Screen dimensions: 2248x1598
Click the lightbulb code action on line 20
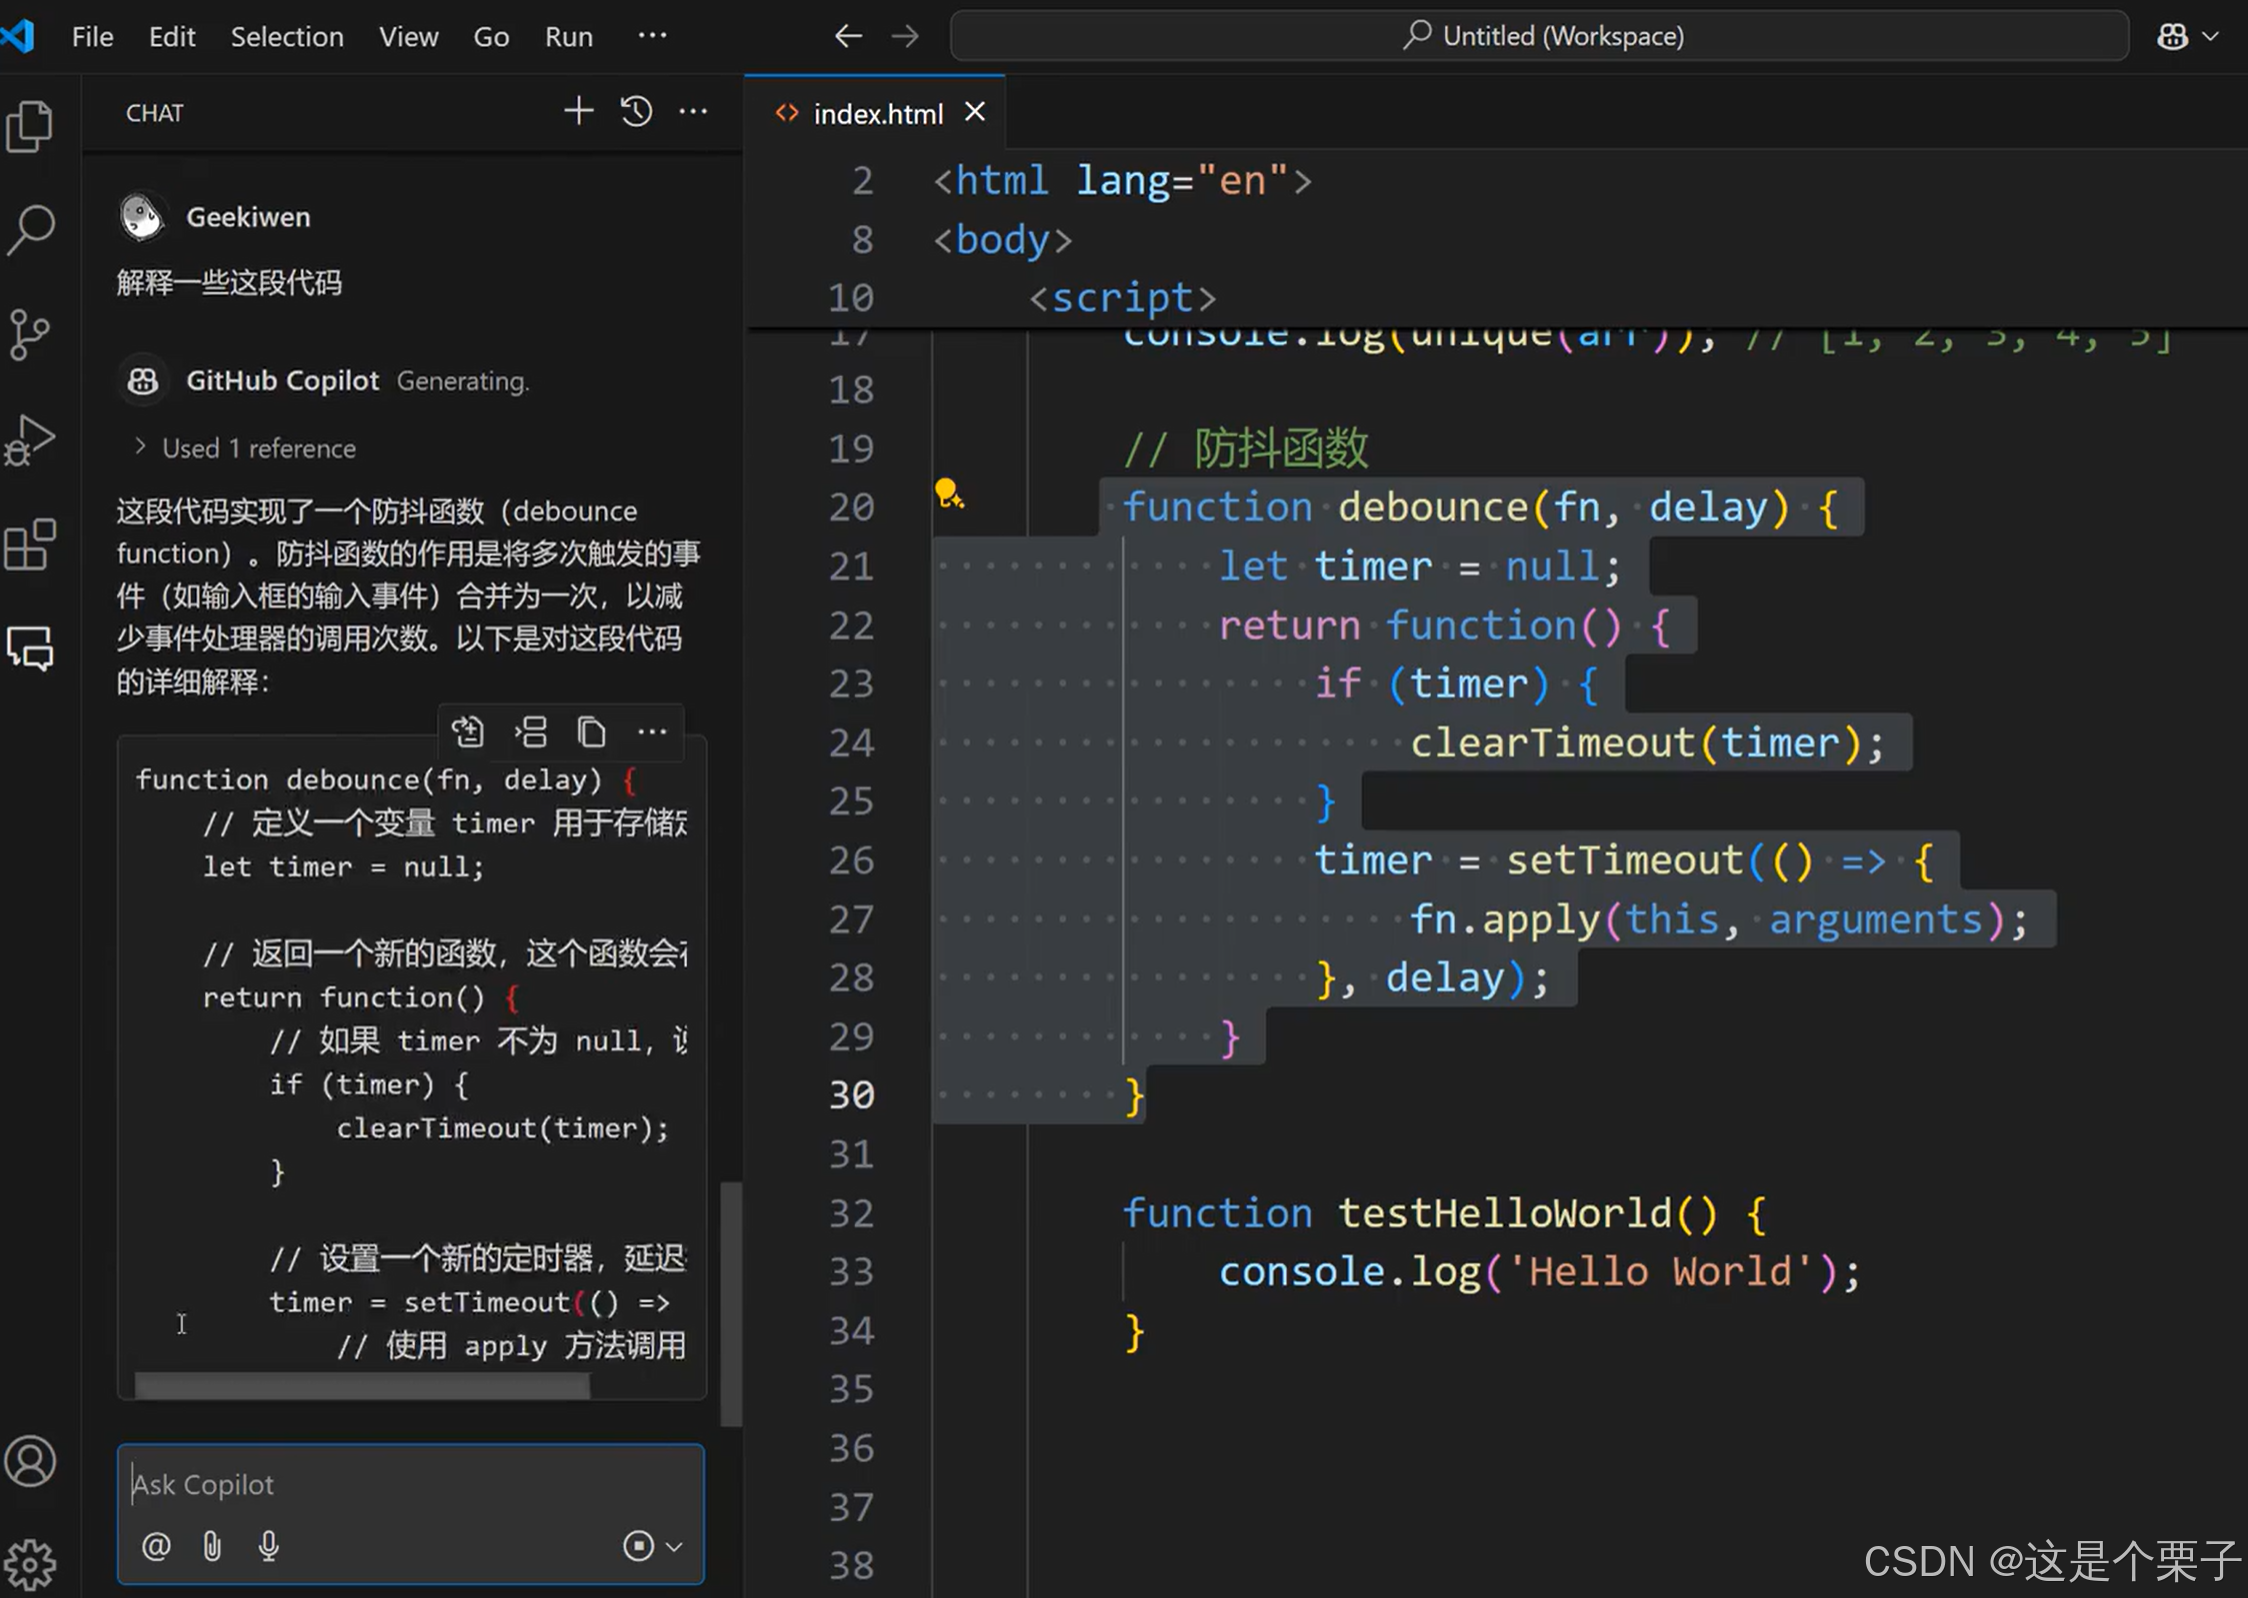click(948, 493)
